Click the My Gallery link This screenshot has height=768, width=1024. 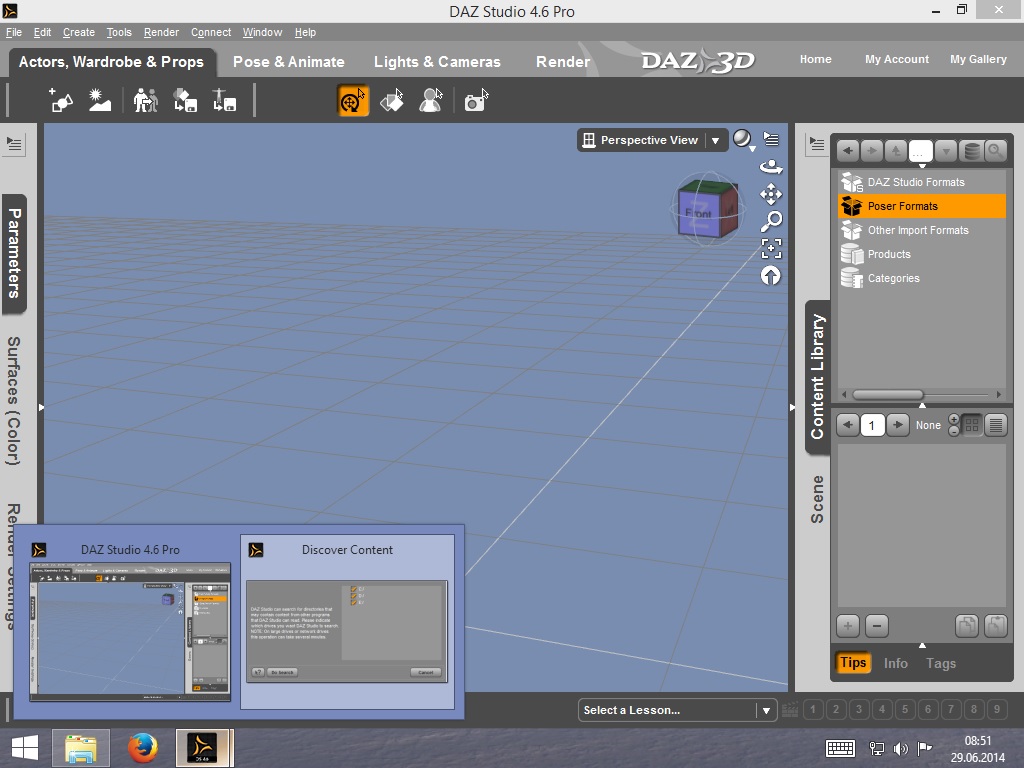click(978, 59)
